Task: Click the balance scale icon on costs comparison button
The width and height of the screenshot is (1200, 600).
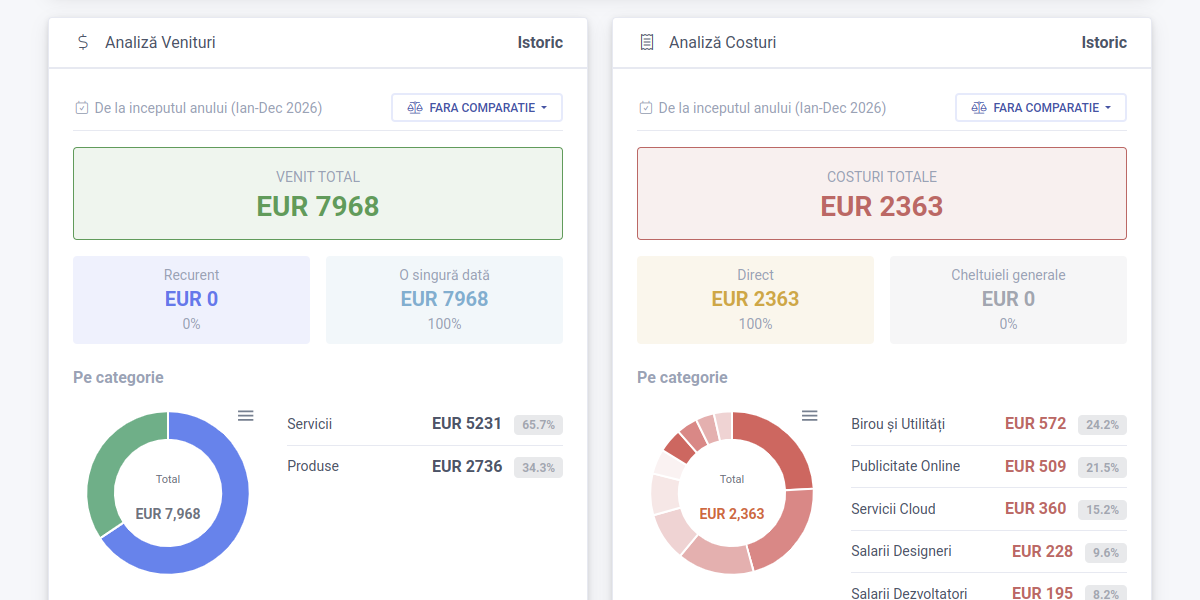Action: click(x=978, y=107)
